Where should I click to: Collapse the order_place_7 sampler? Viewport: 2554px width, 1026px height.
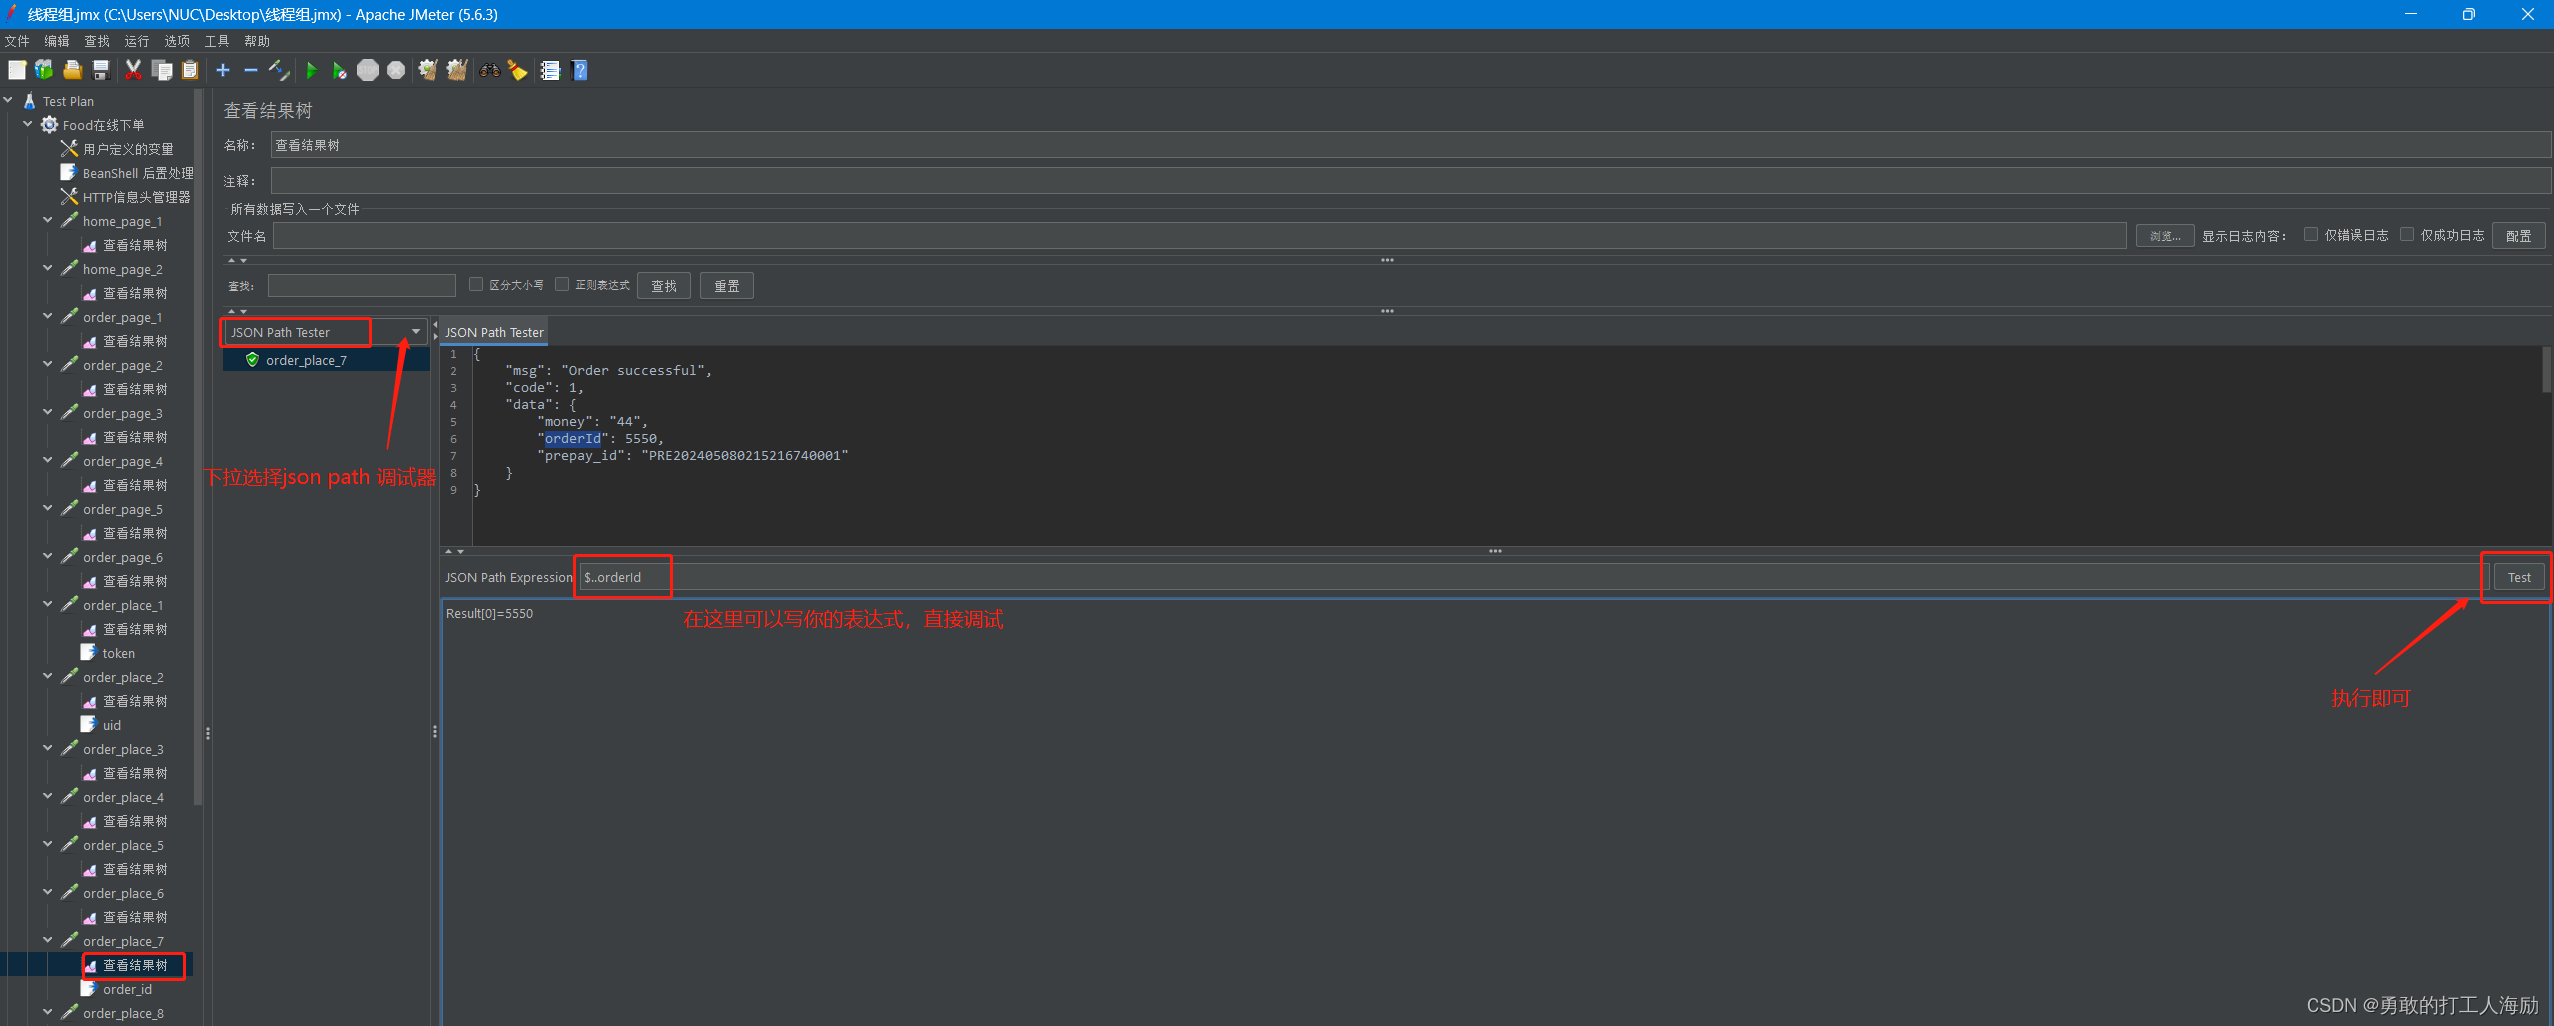click(x=48, y=940)
